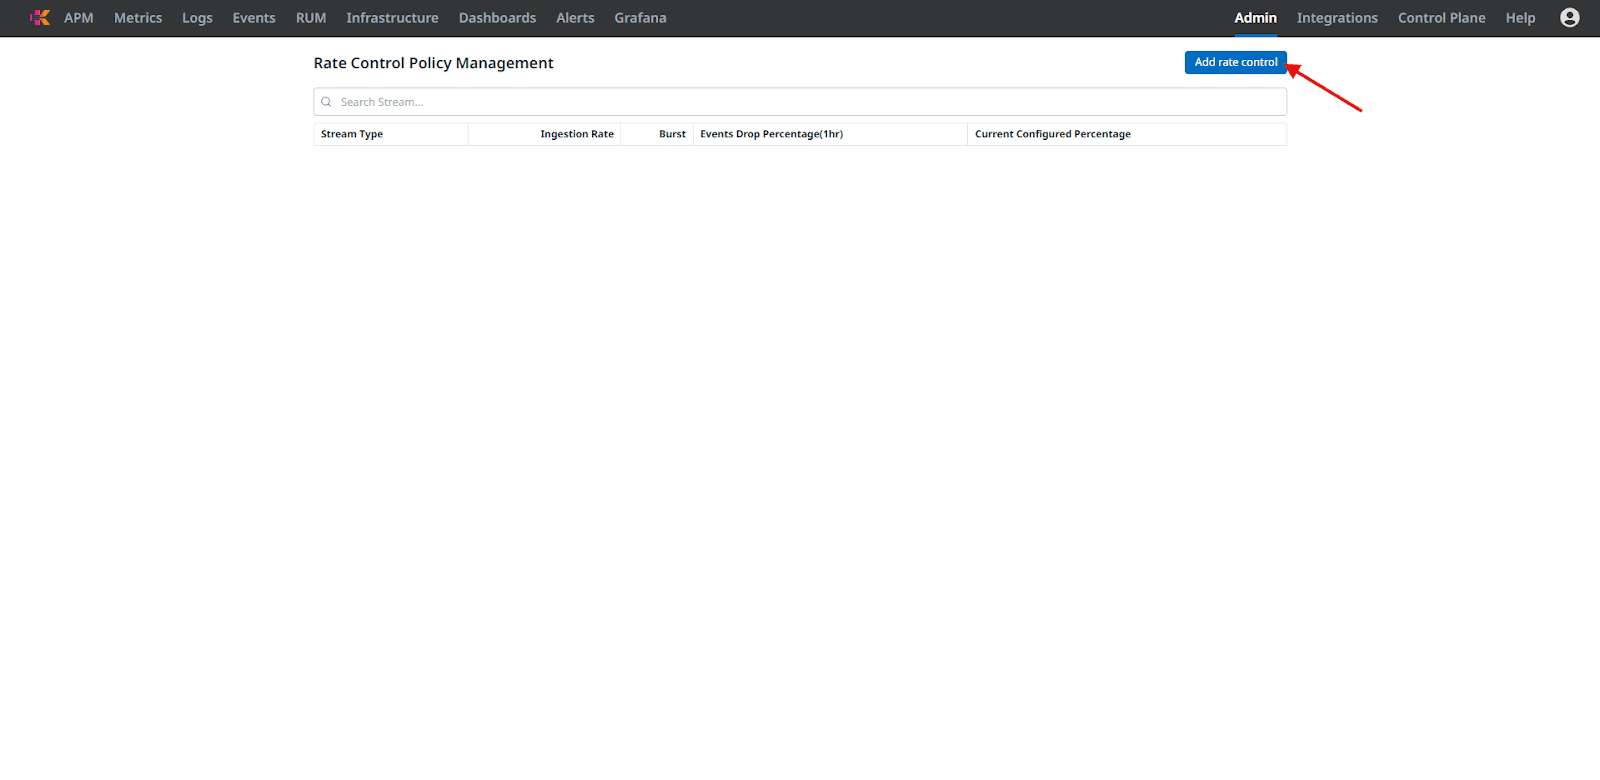Go to the Logs section

(197, 18)
